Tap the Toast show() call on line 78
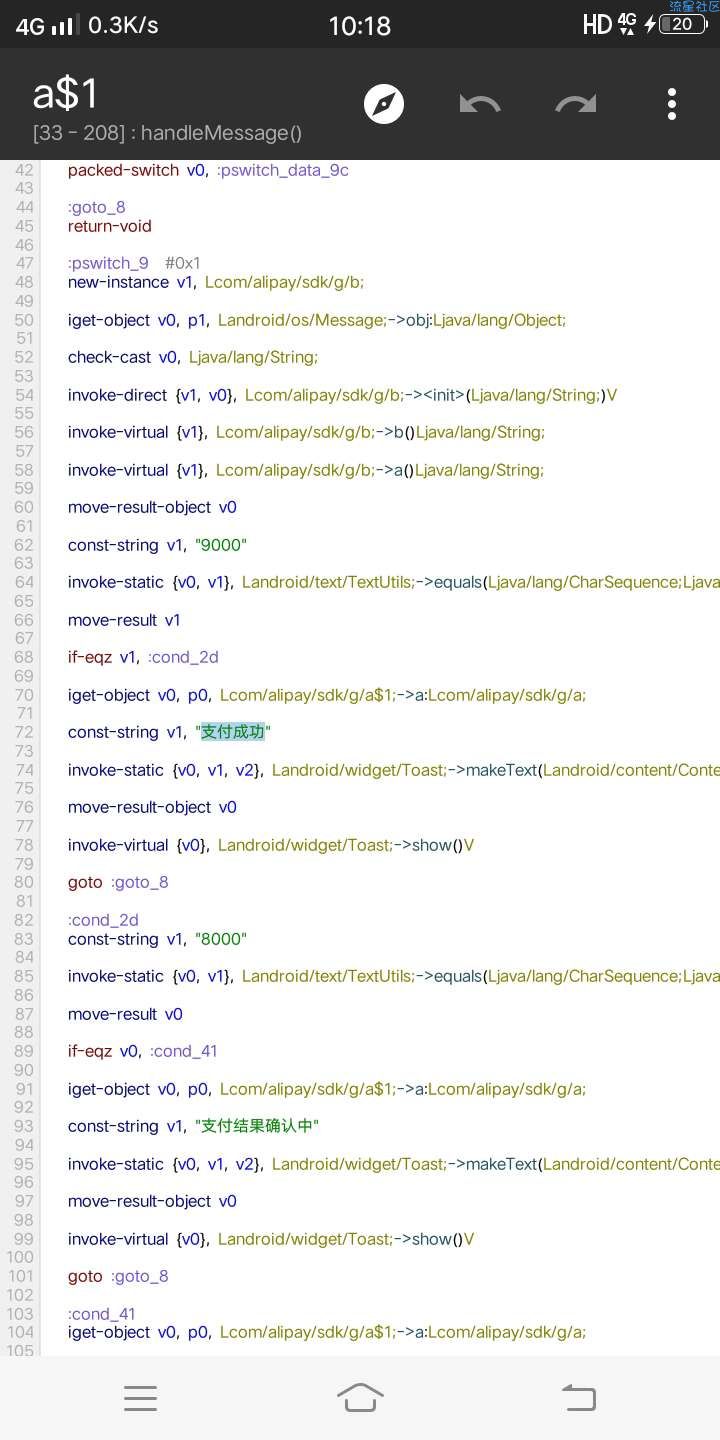This screenshot has width=720, height=1440. pos(271,845)
